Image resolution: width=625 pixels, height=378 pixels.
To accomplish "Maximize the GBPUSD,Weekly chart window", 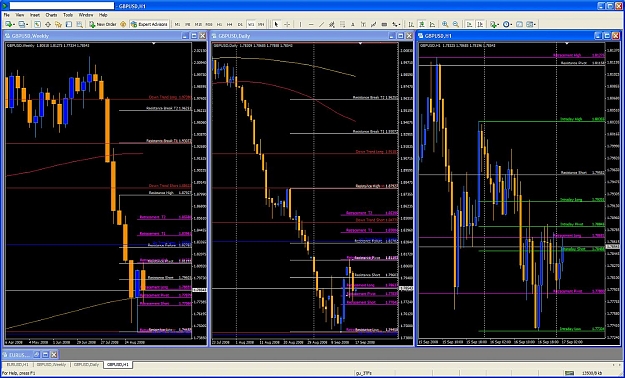I will 194,36.
